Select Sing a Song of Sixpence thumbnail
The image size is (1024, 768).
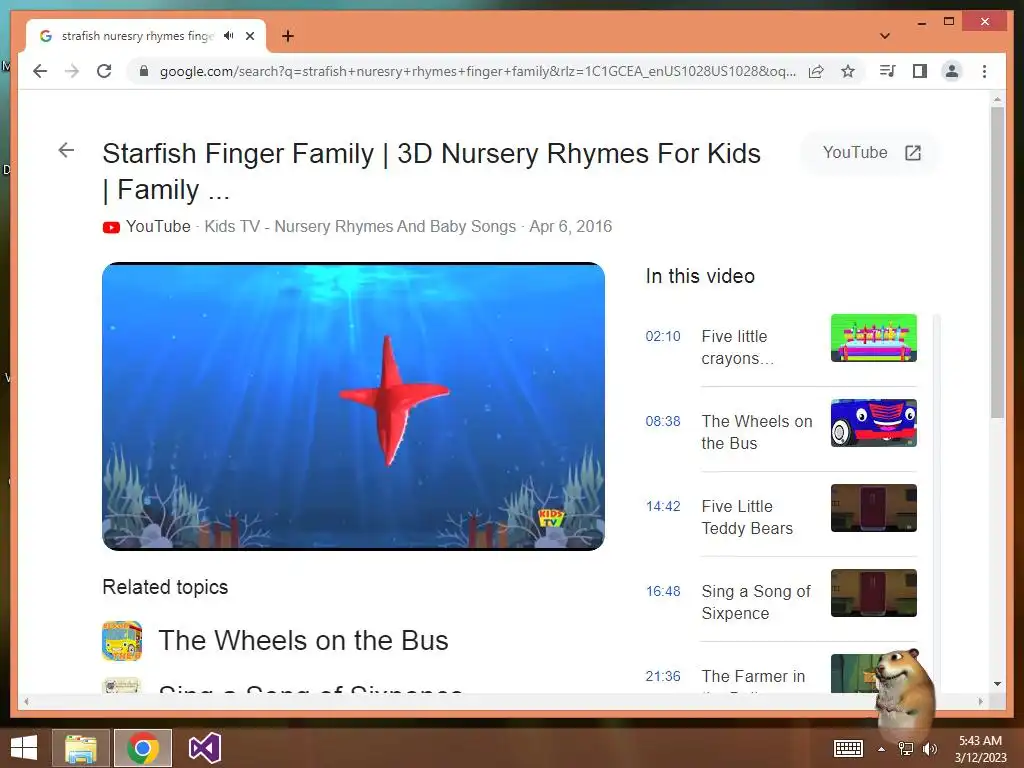pos(874,592)
